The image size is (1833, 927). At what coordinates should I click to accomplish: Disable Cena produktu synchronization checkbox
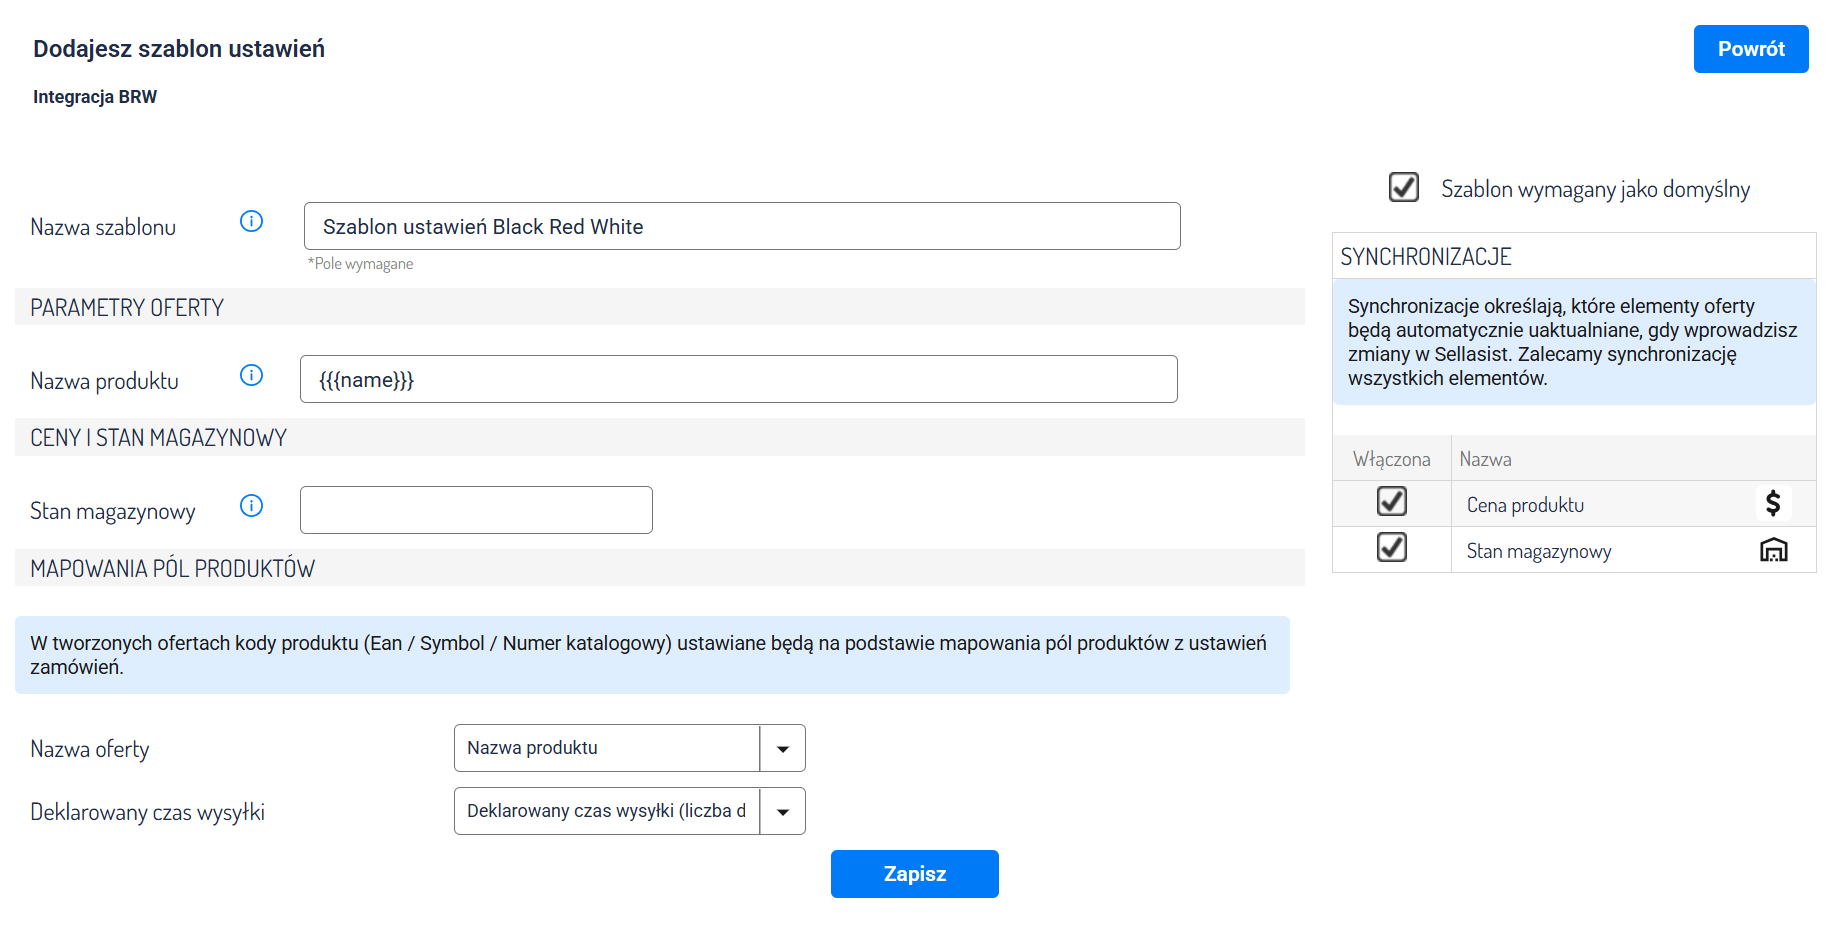1391,501
